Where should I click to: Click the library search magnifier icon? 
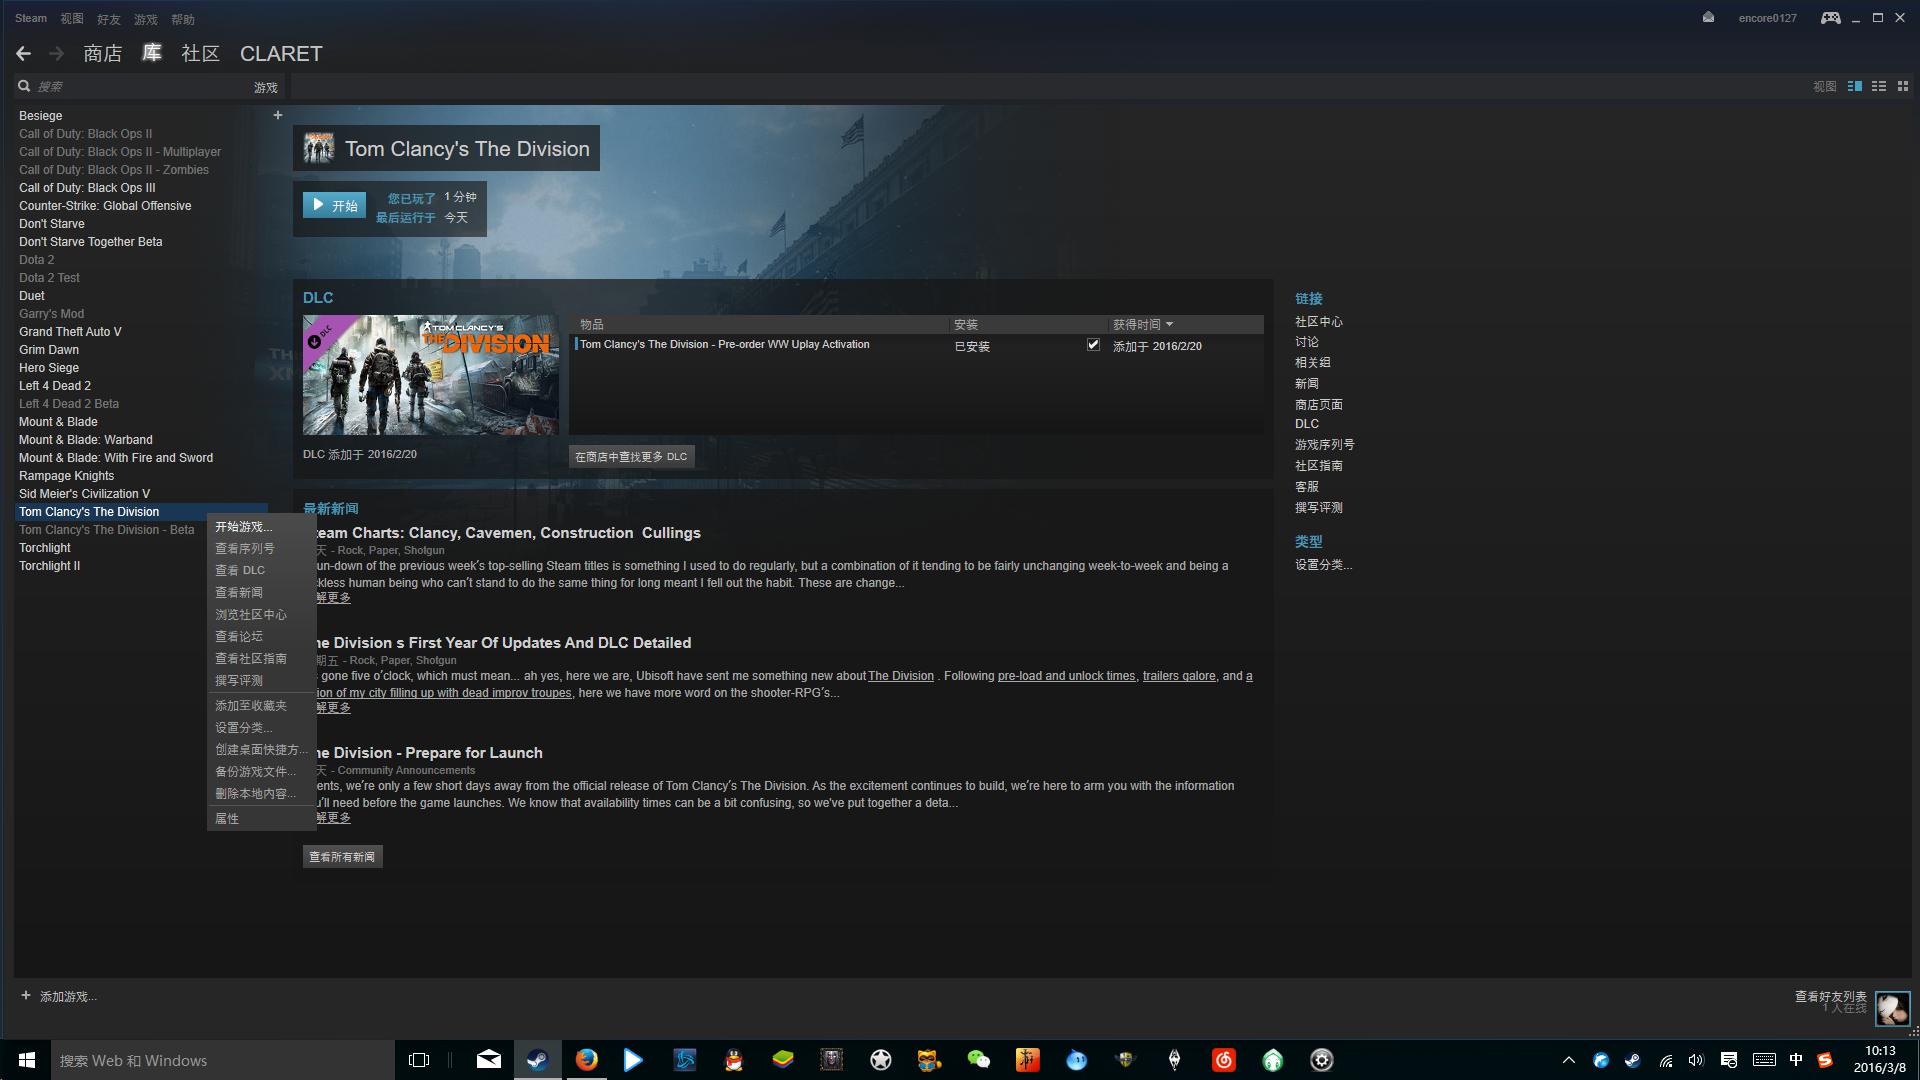click(24, 87)
